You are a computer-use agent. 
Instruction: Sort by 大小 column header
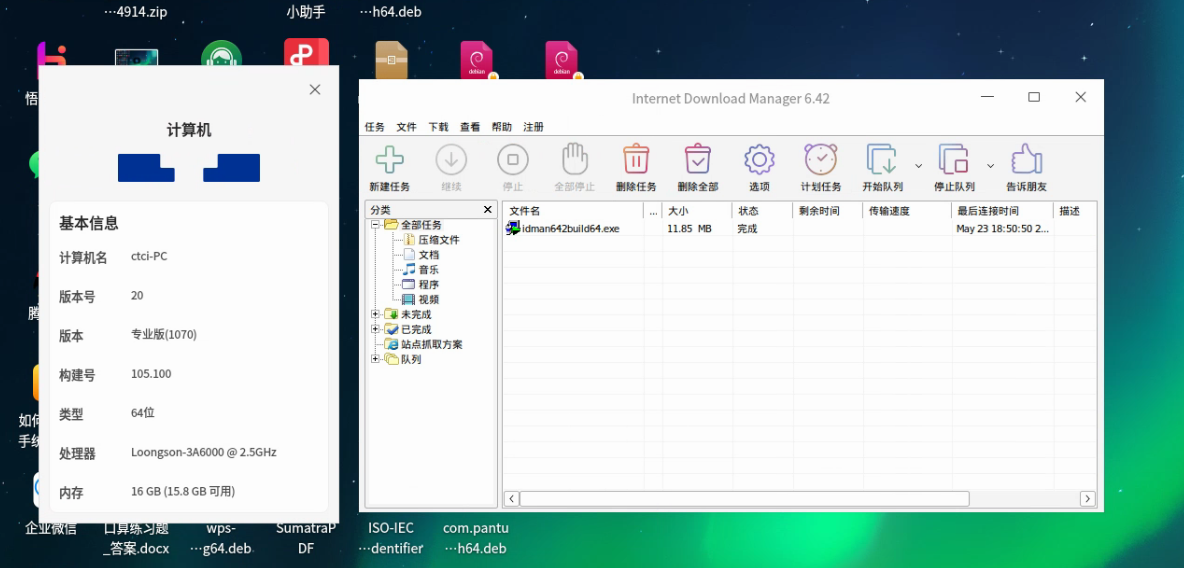(697, 211)
